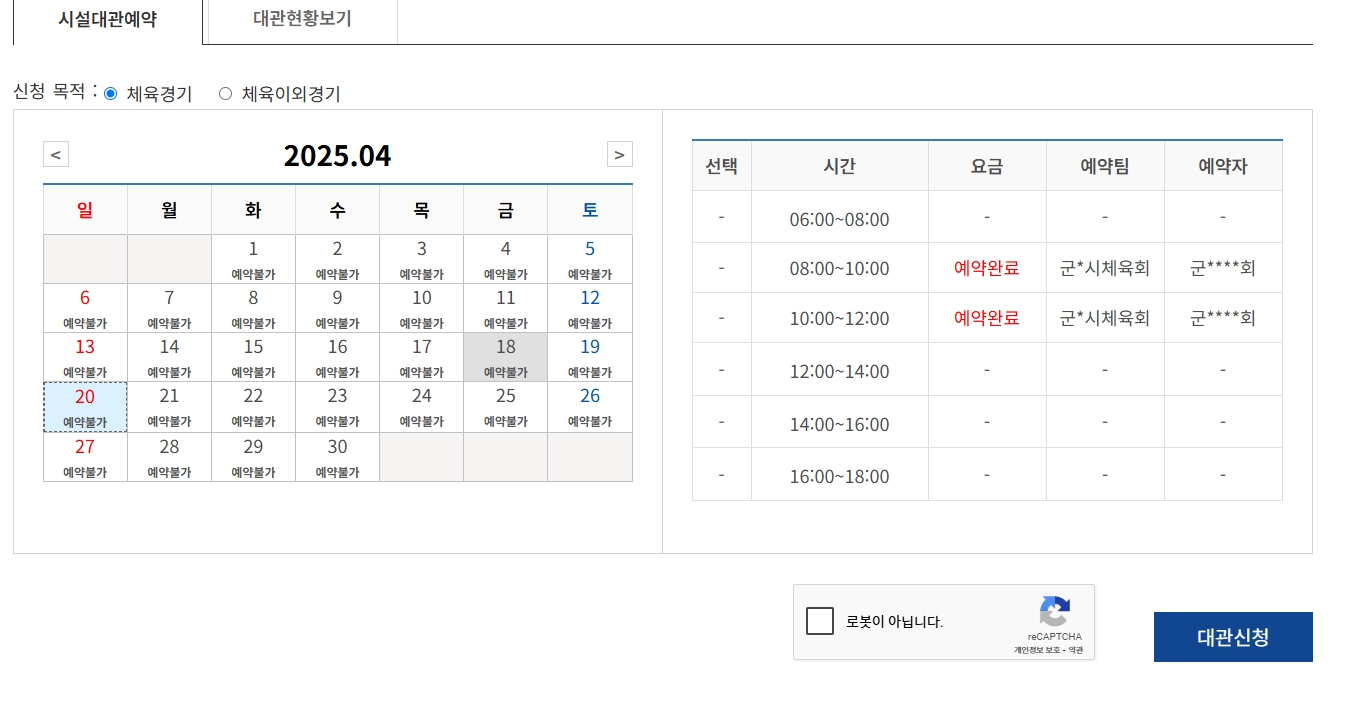The height and width of the screenshot is (703, 1358).
Task: Switch to the 대관현황보기 tab
Action: (x=302, y=19)
